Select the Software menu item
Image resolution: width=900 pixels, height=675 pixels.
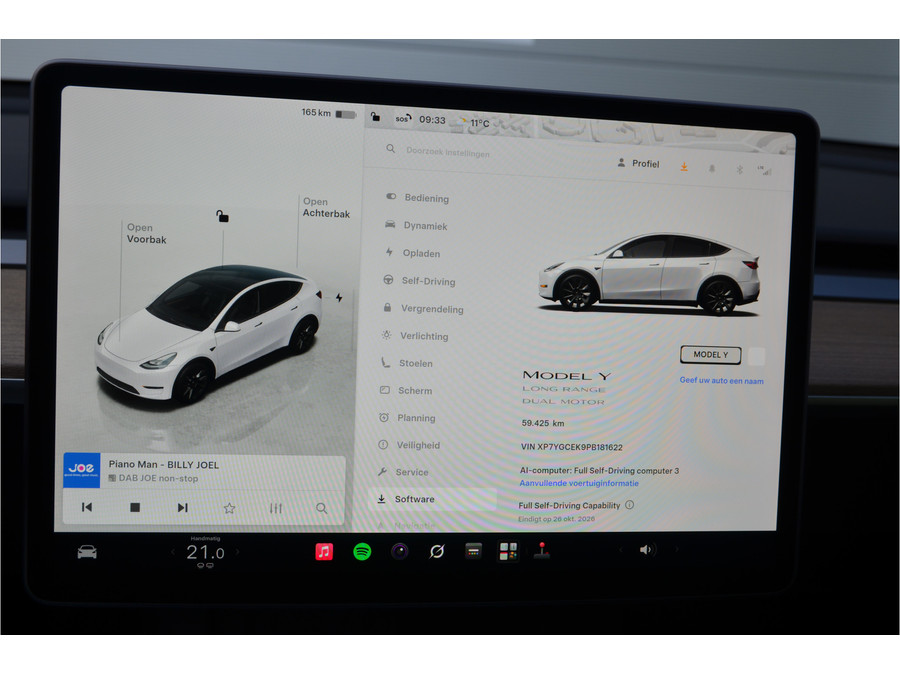433,499
